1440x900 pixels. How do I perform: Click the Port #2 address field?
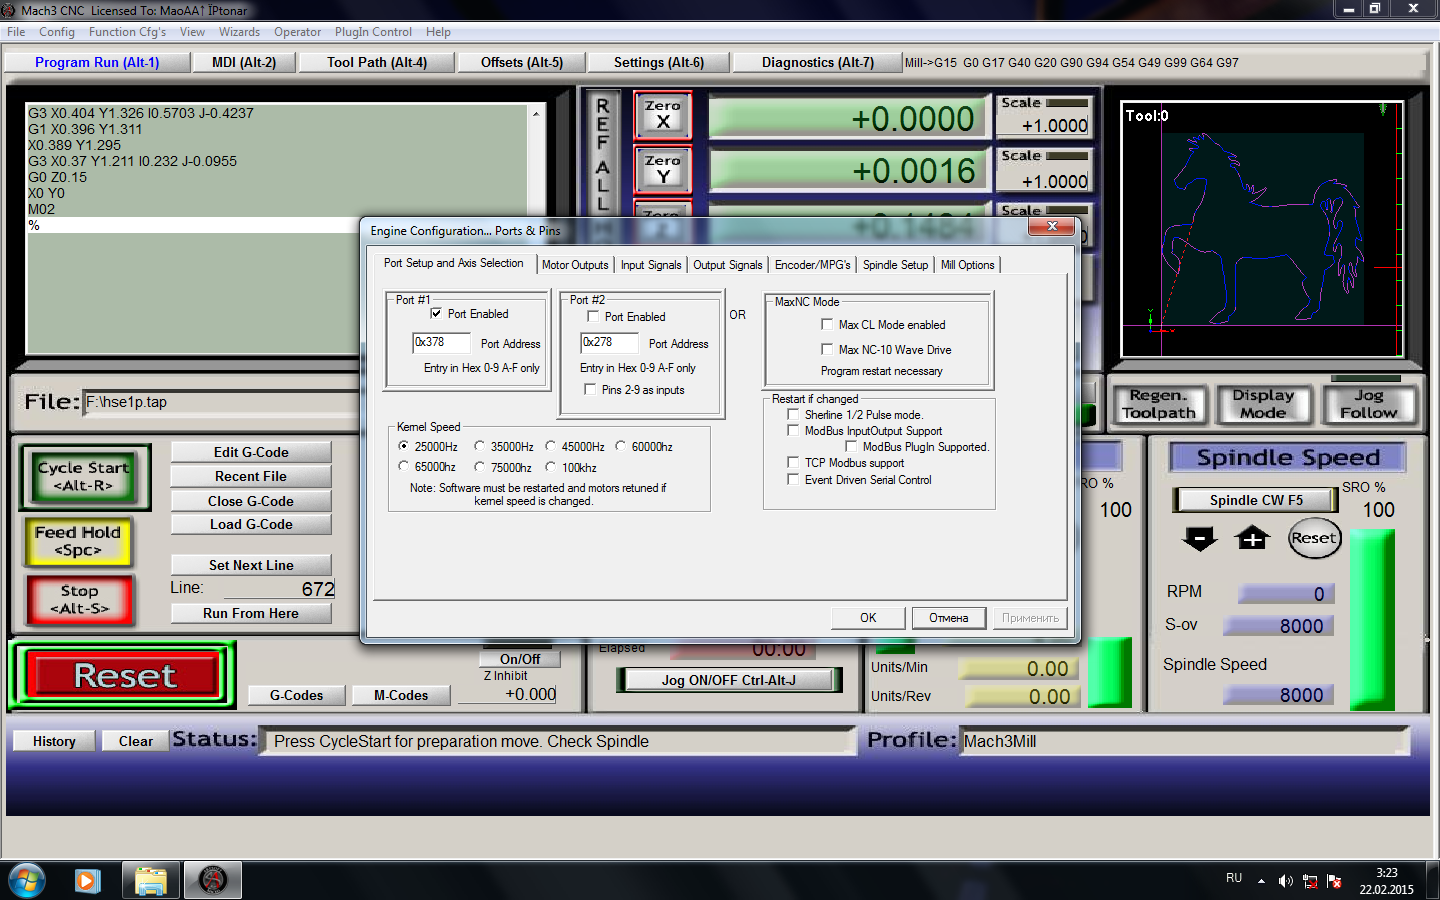609,343
